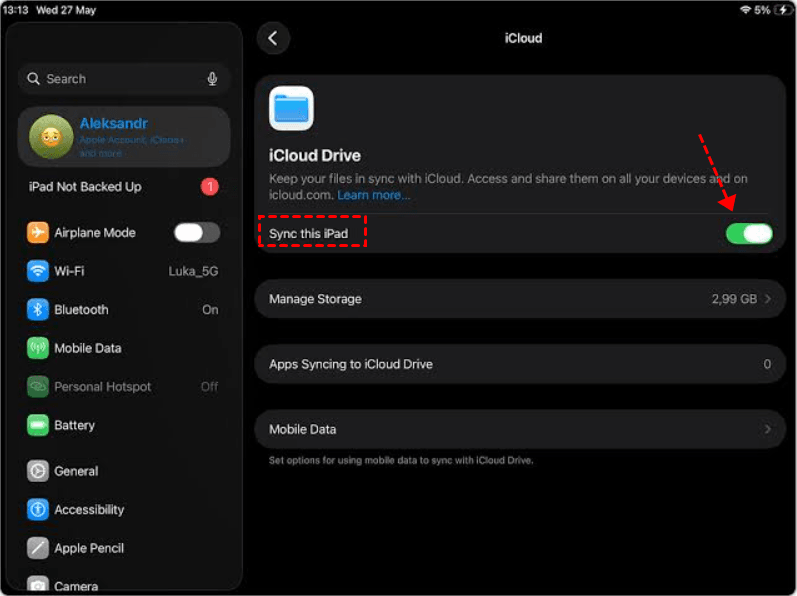Tap the 5% battery percentage
The height and width of the screenshot is (596, 797).
click(762, 10)
